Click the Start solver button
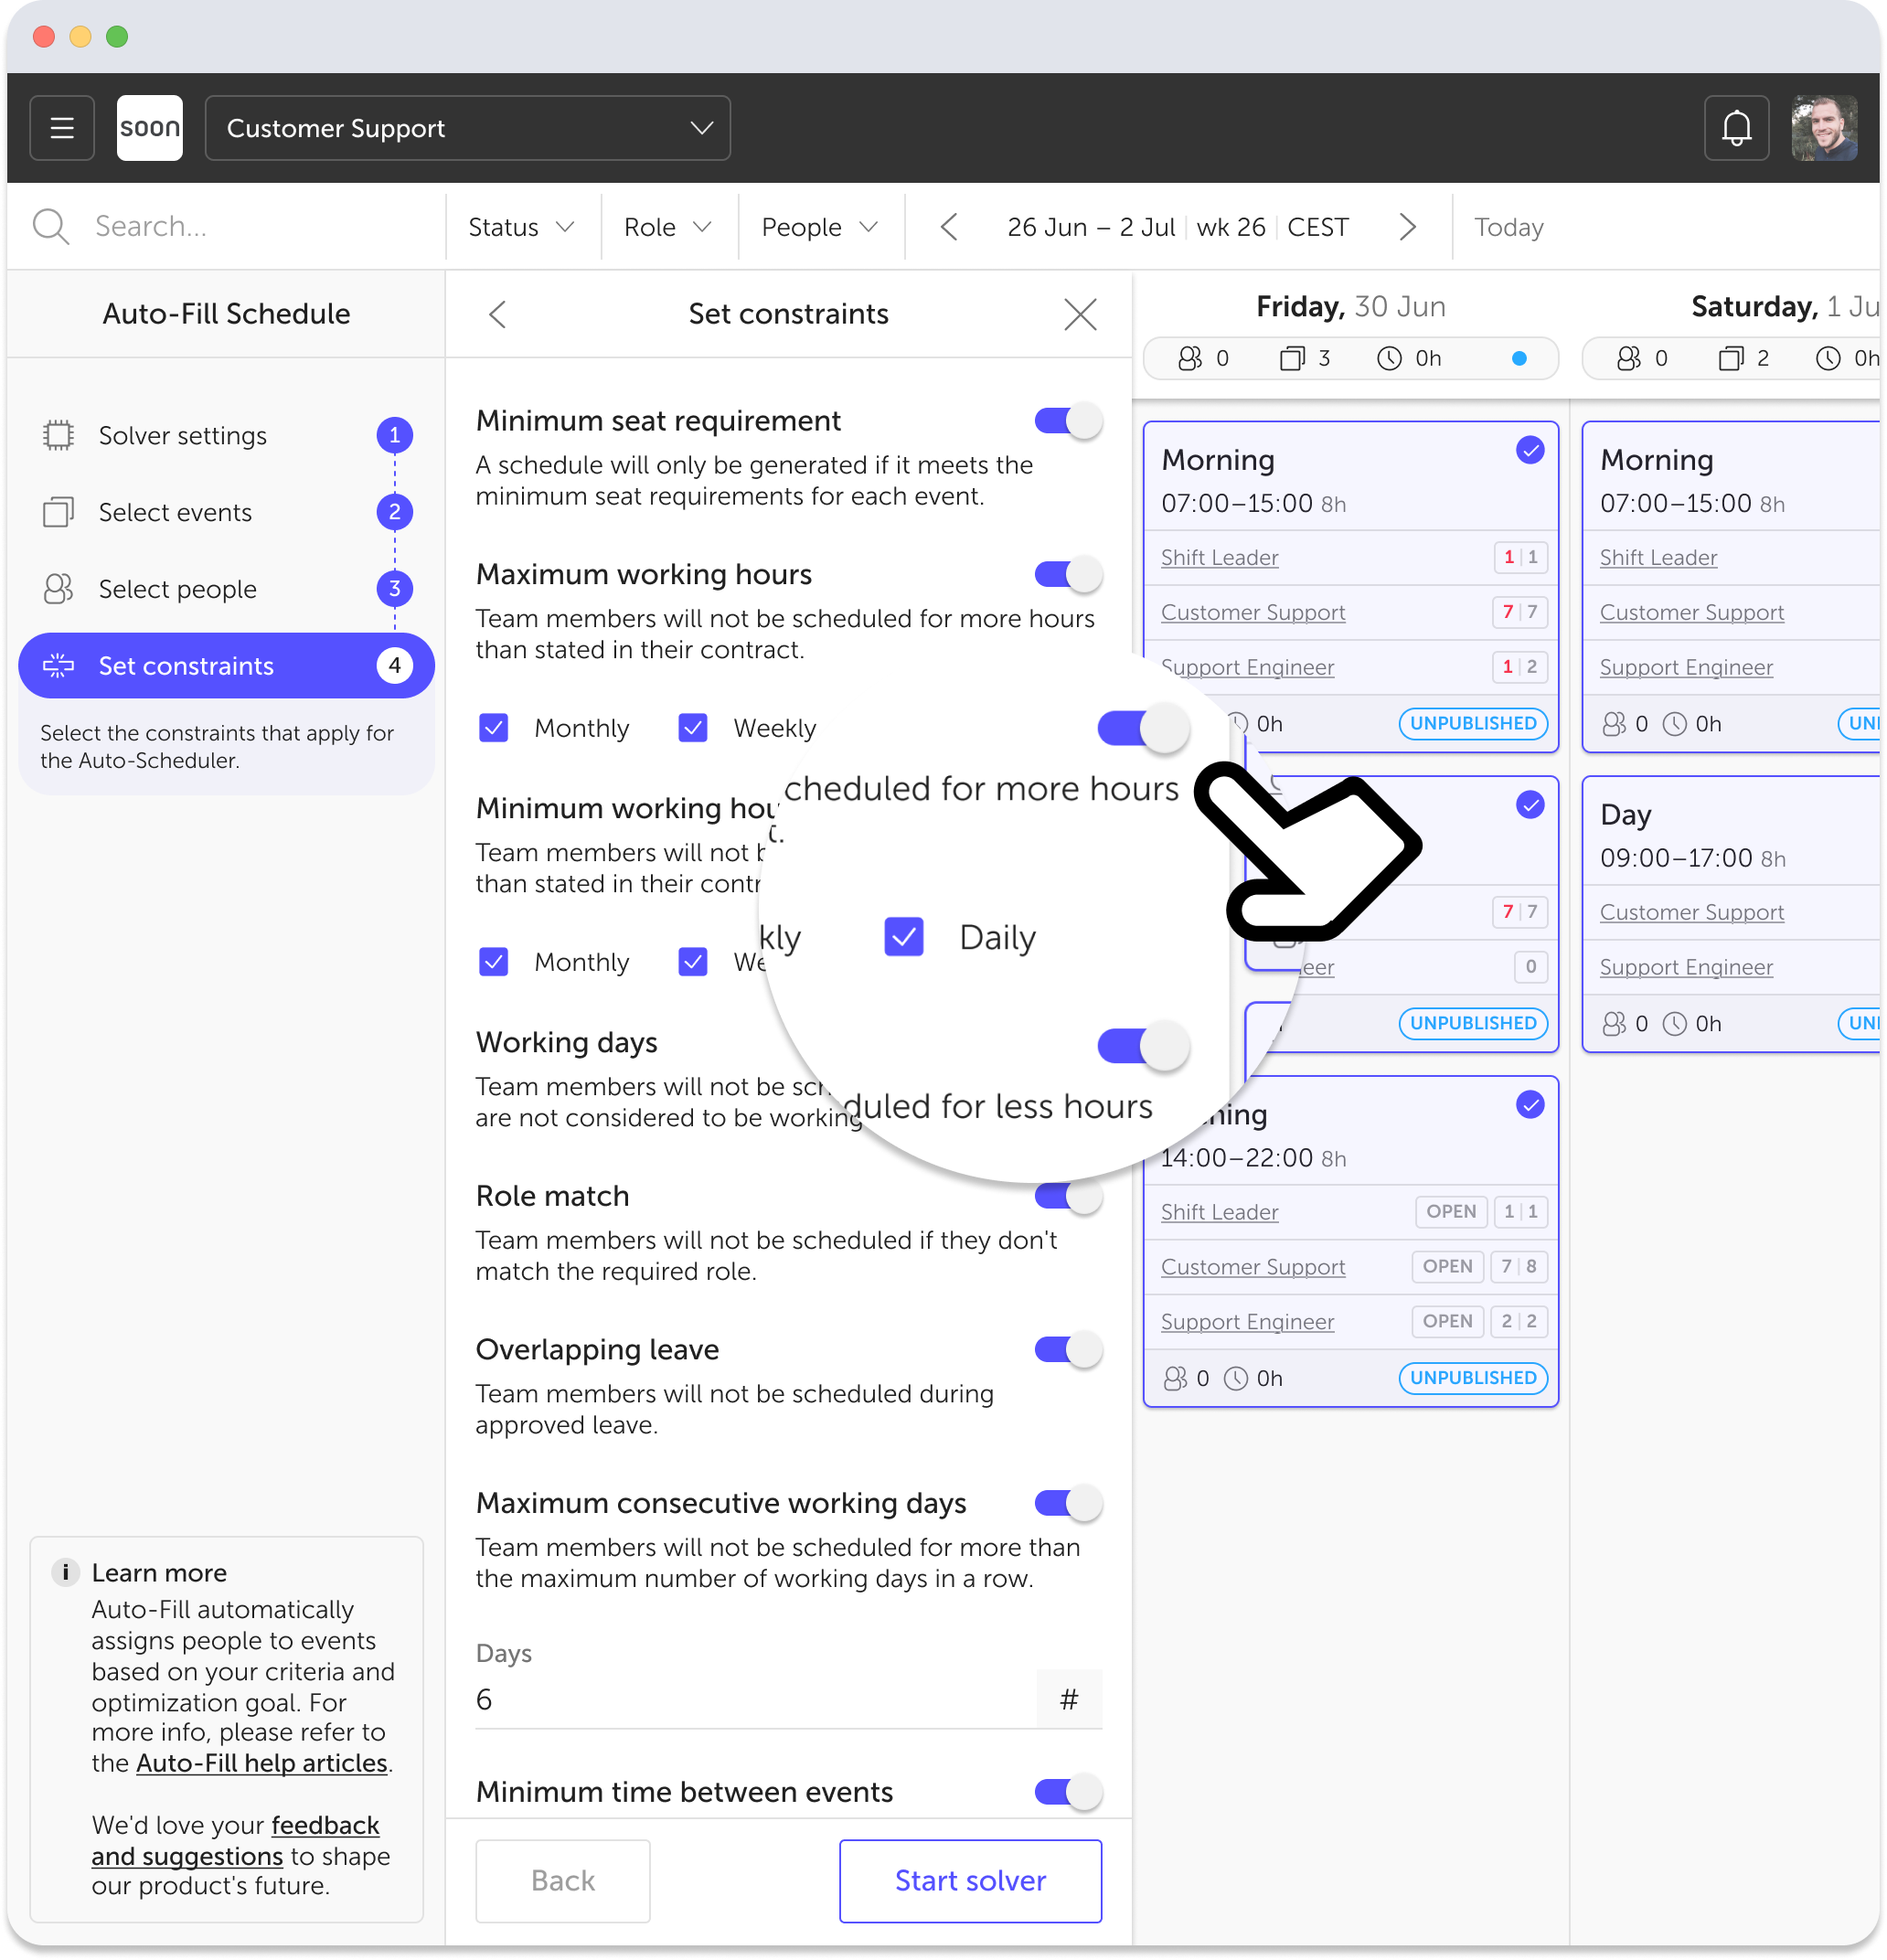The image size is (1887, 1960). [x=969, y=1880]
